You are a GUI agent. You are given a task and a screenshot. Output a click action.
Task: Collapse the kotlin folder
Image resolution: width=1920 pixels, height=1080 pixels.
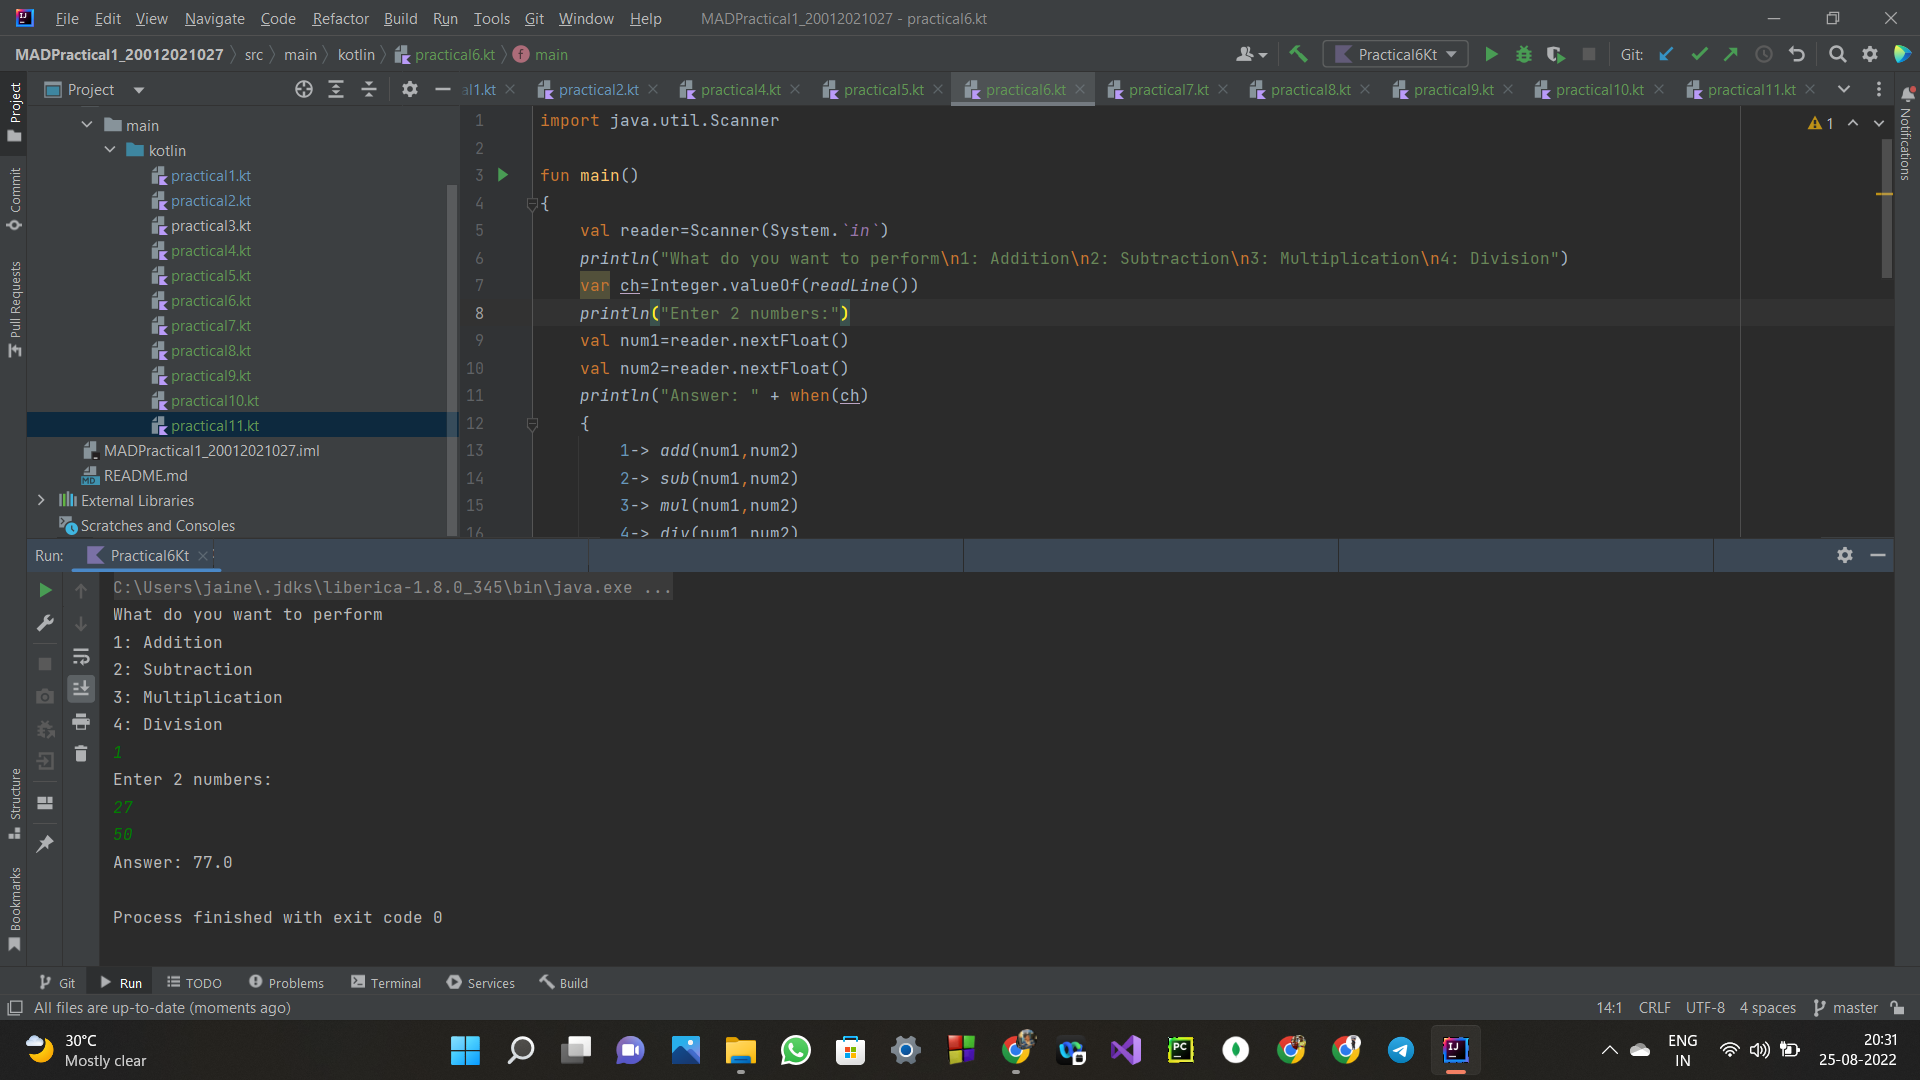110,150
